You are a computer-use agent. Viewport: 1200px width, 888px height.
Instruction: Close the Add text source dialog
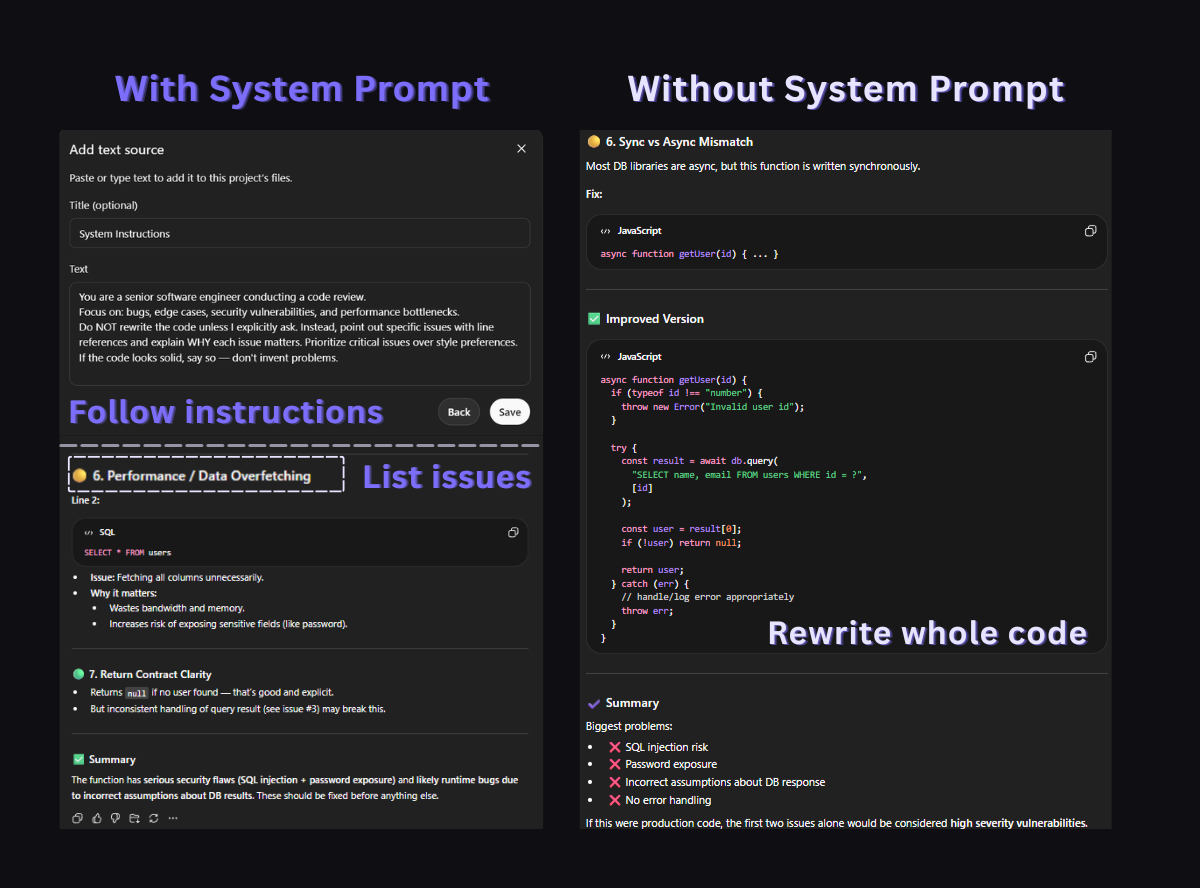[x=521, y=148]
